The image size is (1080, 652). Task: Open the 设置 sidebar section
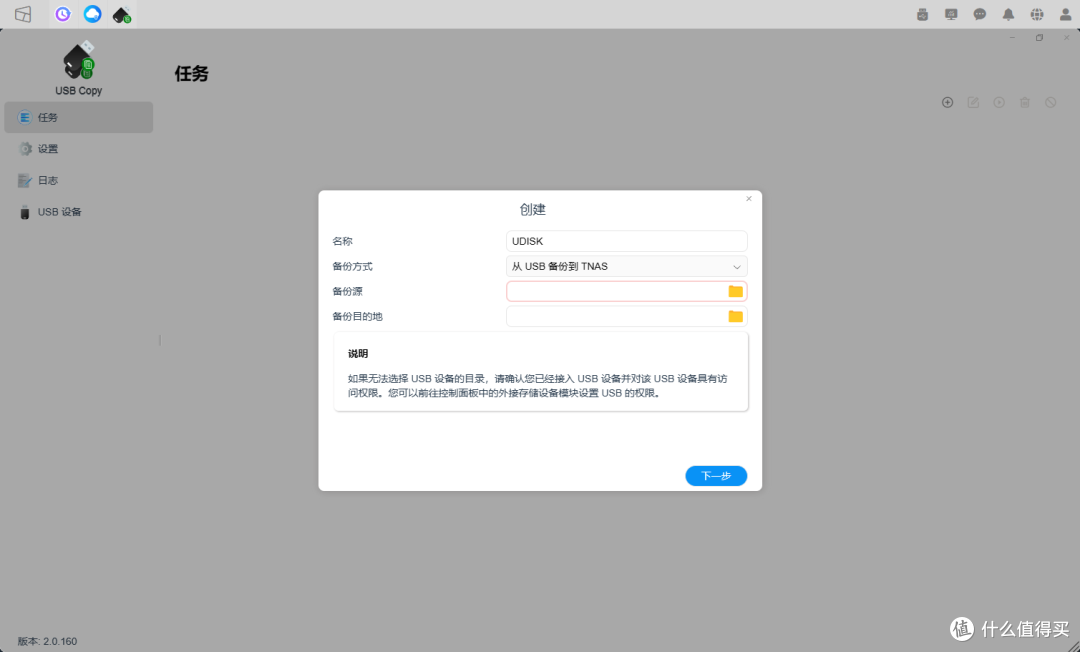tap(79, 149)
